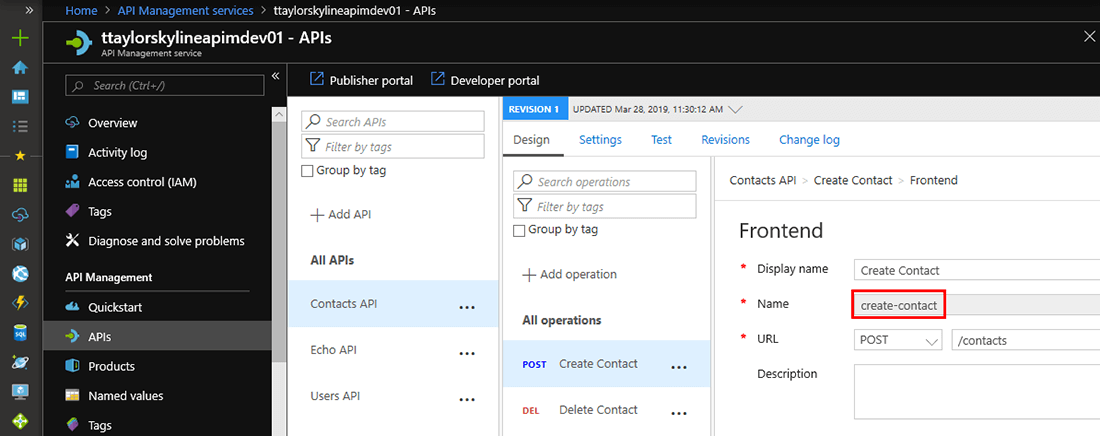Switch to the Settings tab

point(601,140)
